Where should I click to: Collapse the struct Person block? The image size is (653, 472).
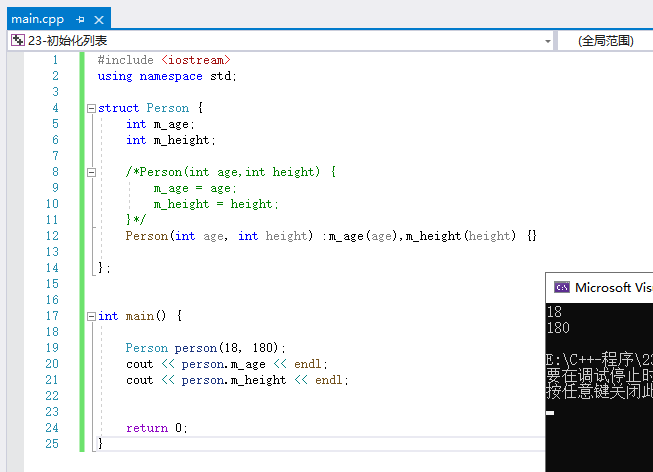91,108
